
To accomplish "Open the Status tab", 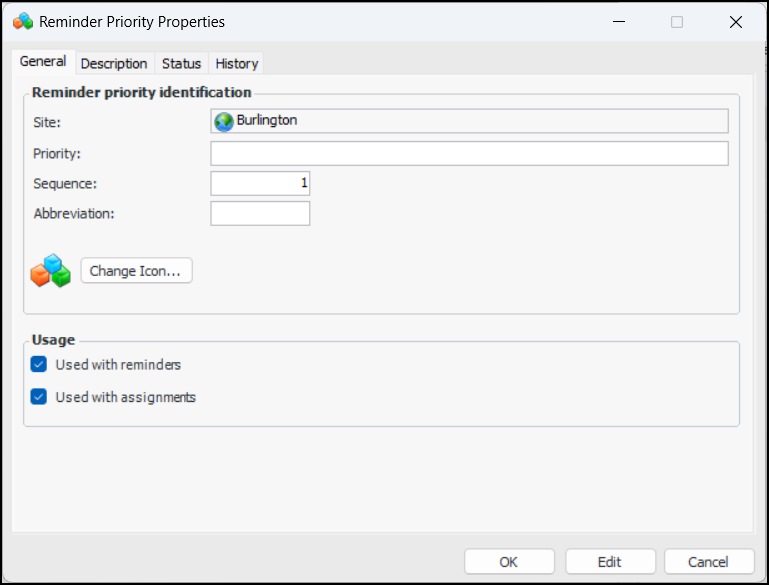I will [x=181, y=64].
